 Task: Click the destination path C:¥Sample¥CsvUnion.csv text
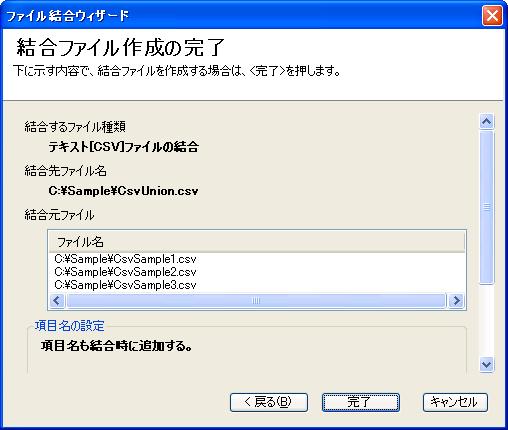pyautogui.click(x=123, y=191)
